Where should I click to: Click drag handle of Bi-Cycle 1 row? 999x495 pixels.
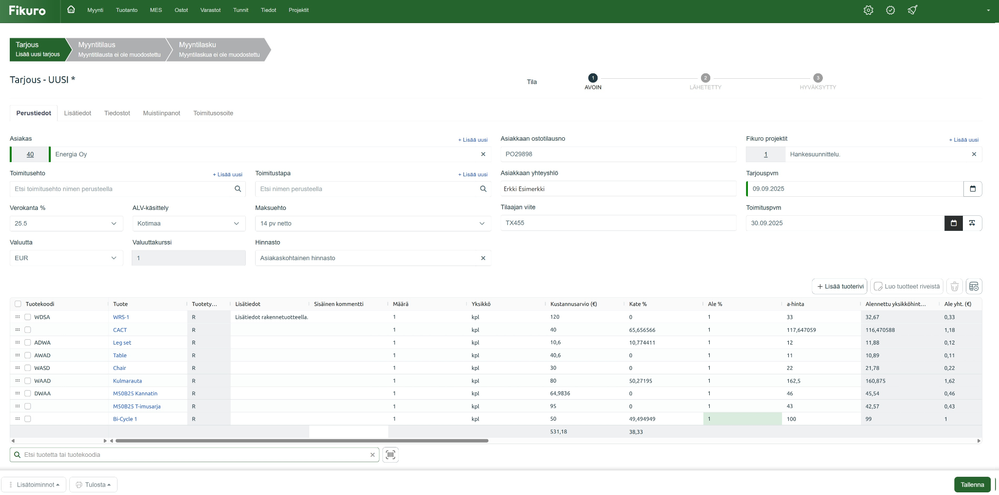click(18, 419)
